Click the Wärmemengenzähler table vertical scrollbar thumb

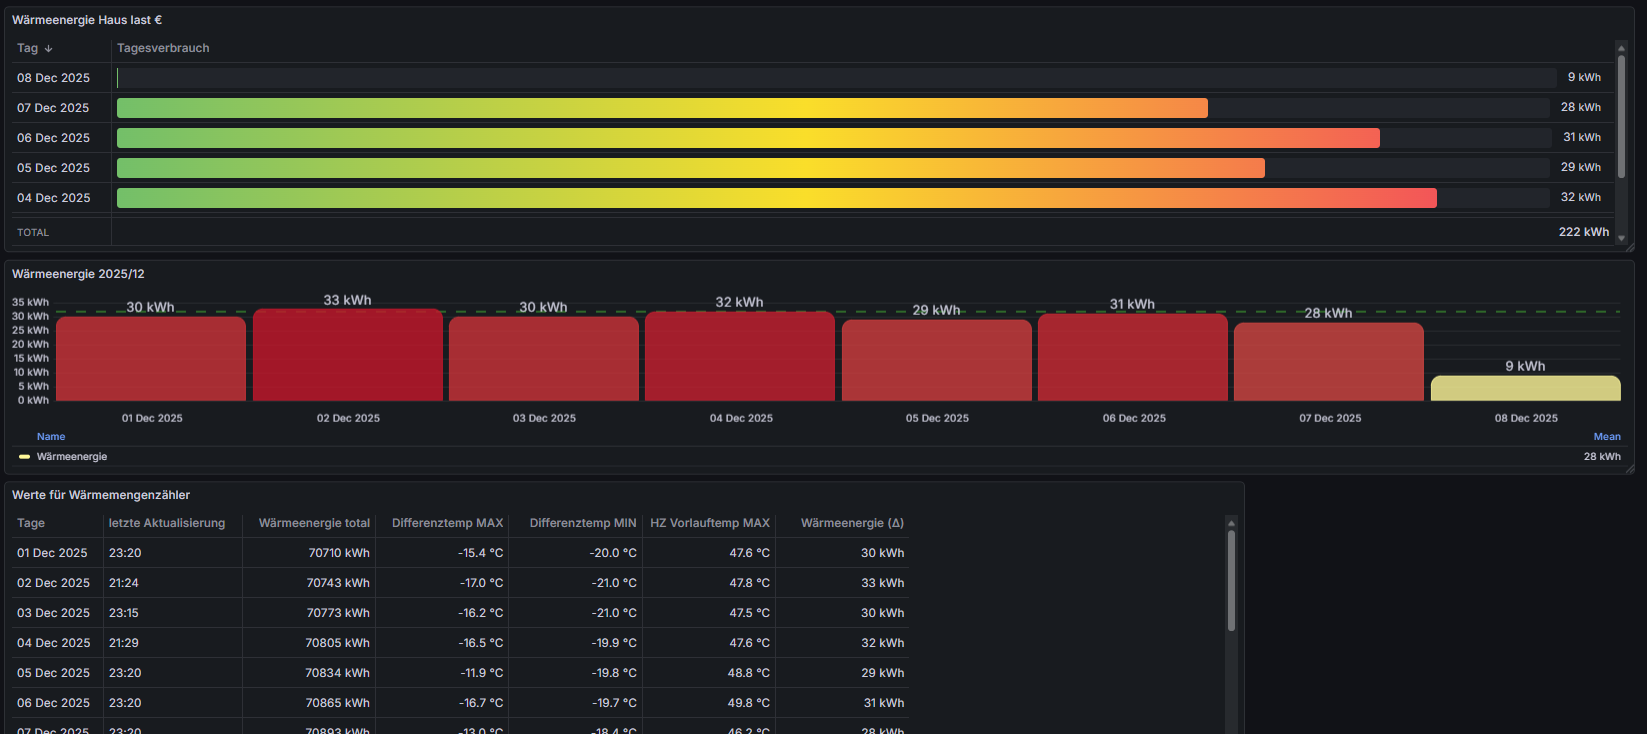1231,580
